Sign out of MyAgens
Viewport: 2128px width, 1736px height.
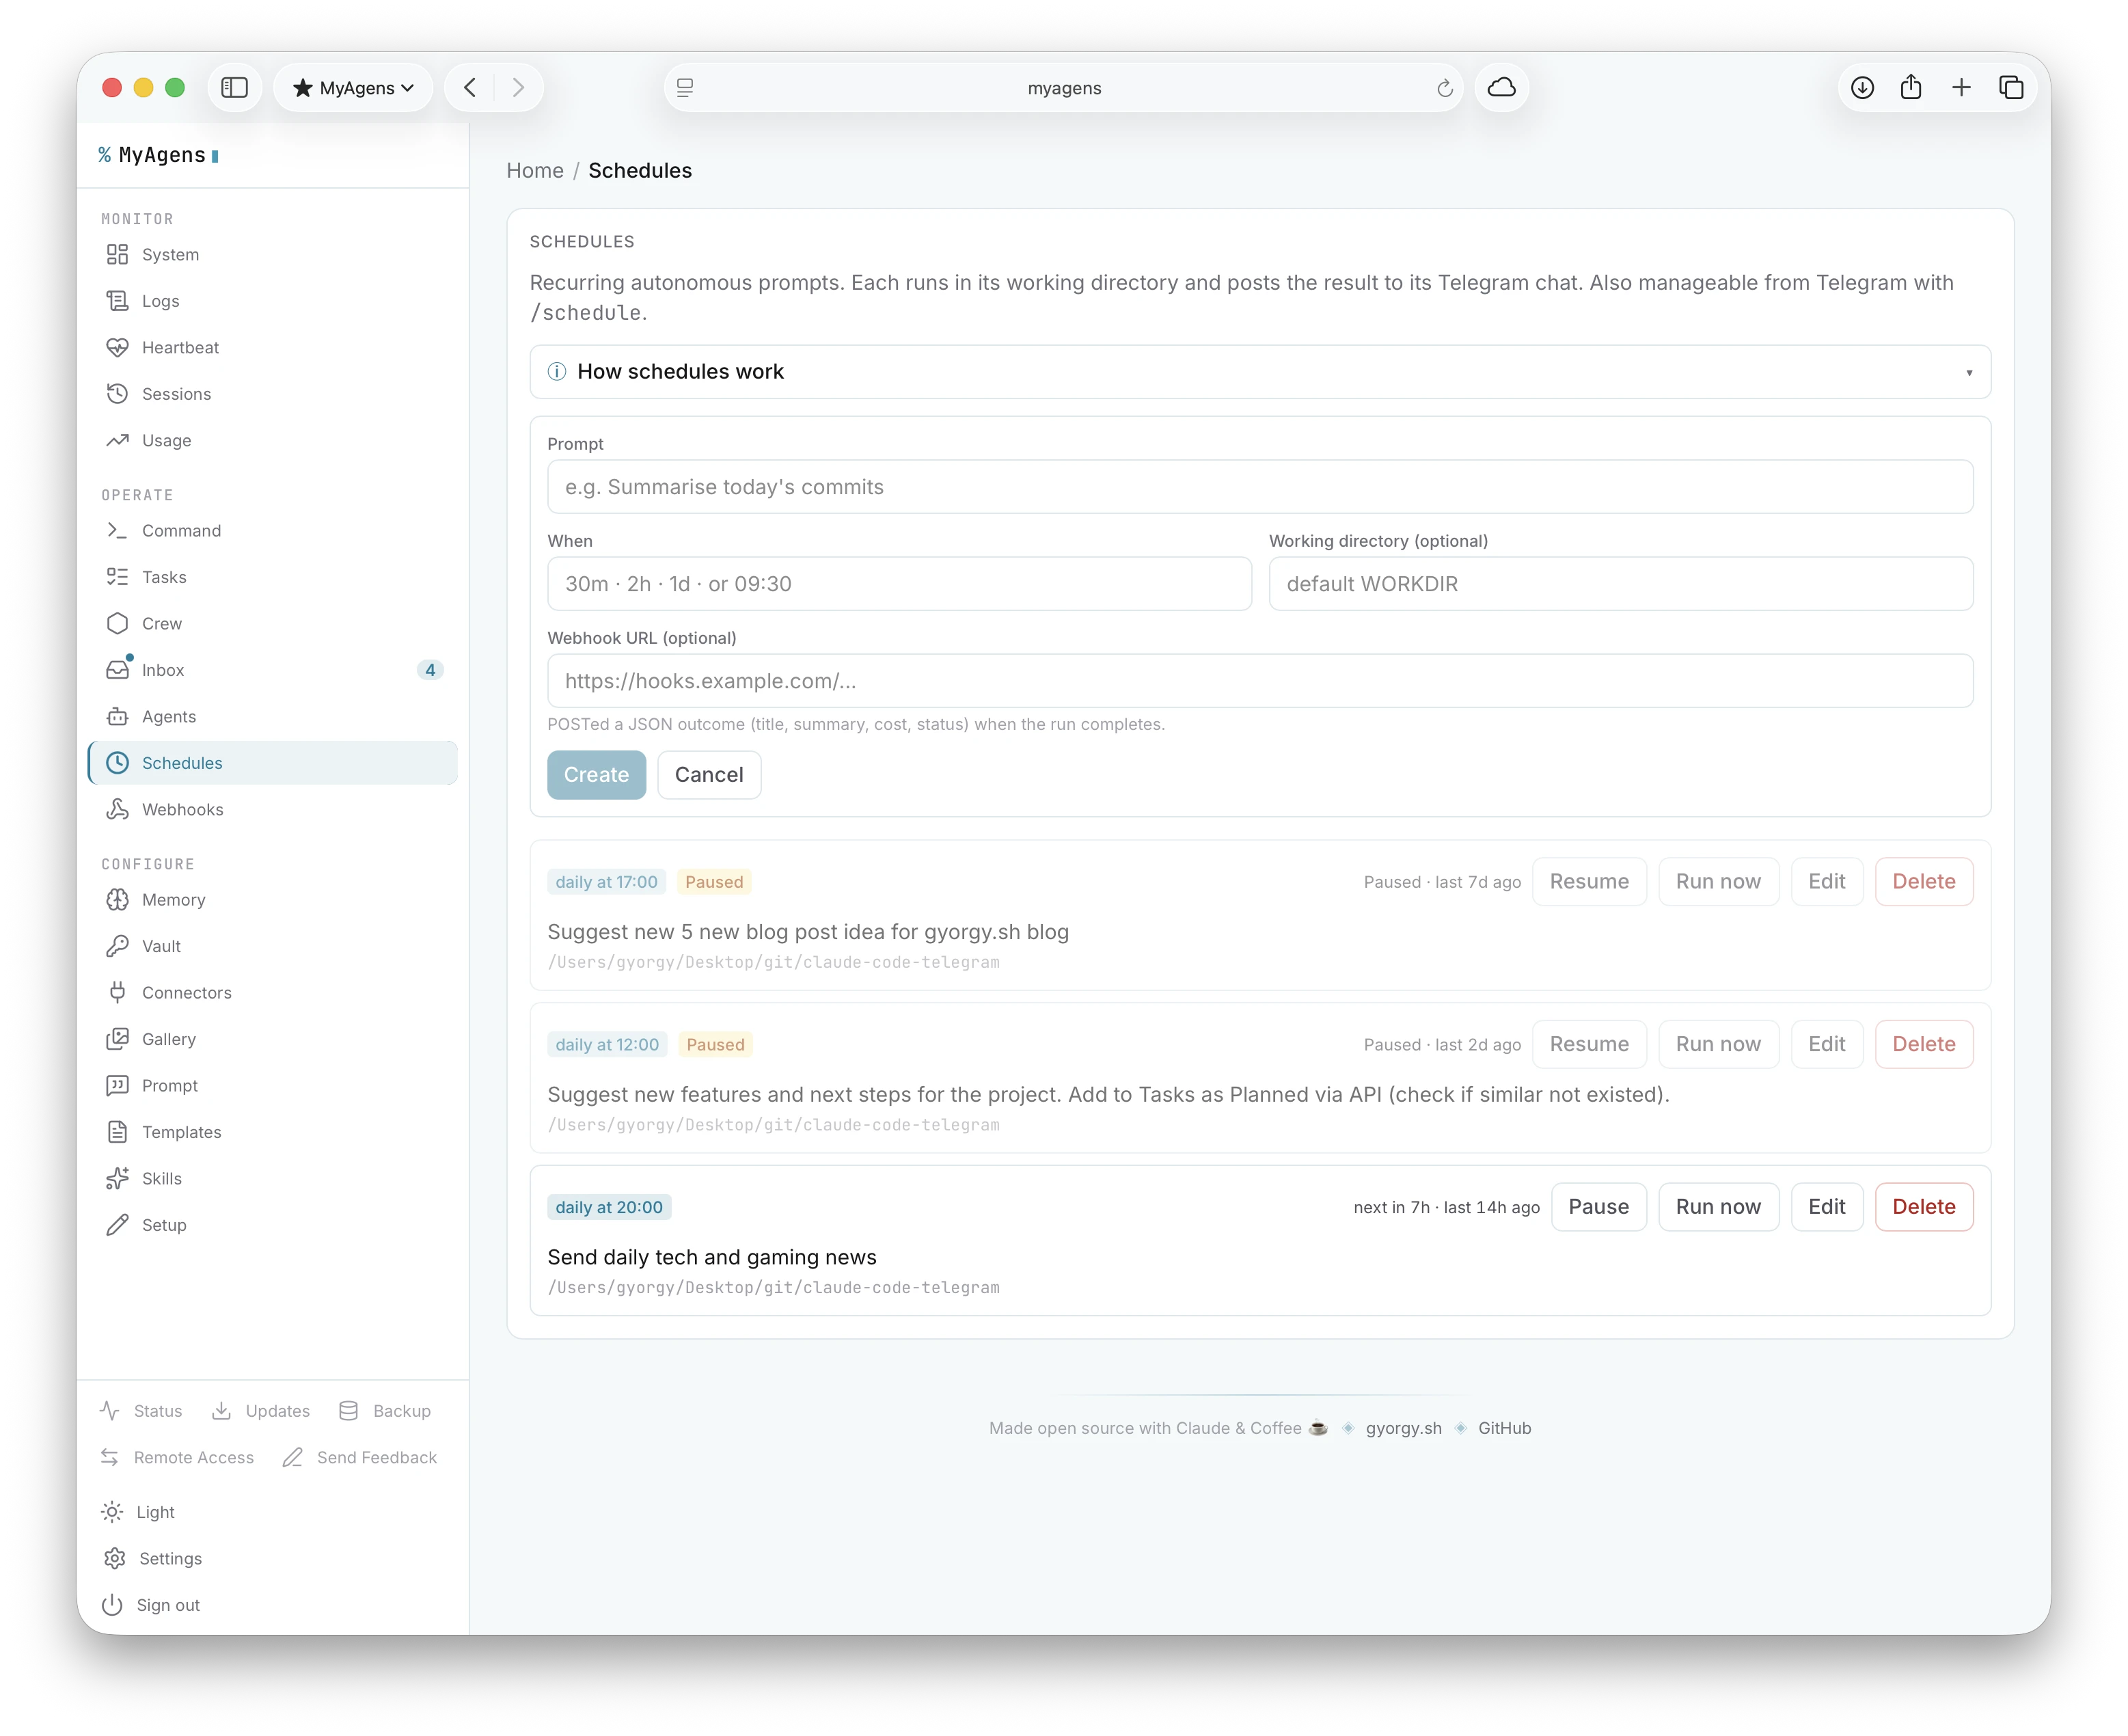pyautogui.click(x=151, y=1605)
